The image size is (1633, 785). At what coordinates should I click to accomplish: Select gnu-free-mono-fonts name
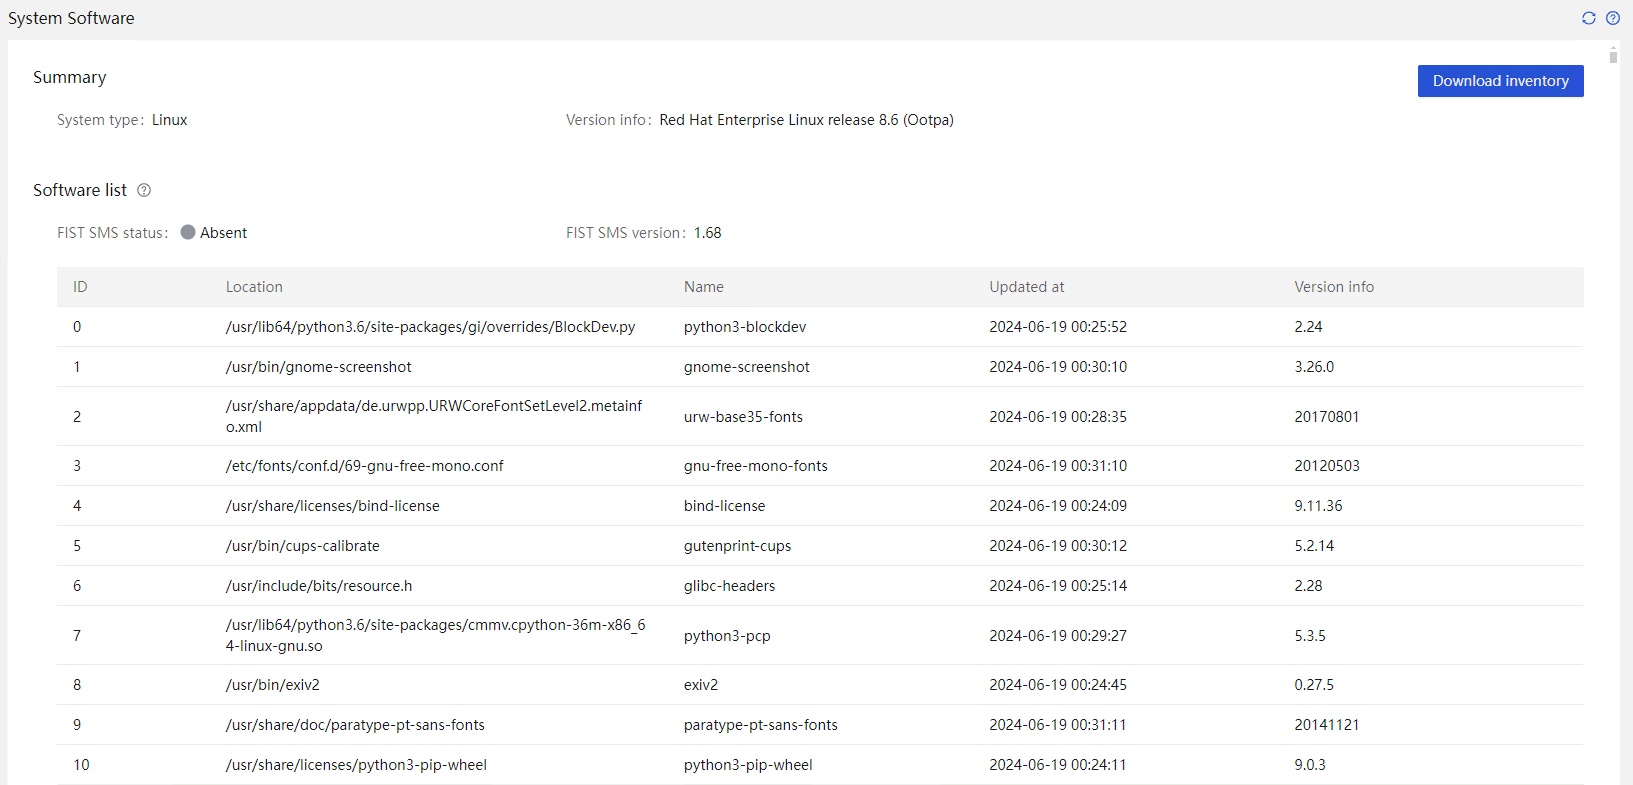(x=756, y=466)
